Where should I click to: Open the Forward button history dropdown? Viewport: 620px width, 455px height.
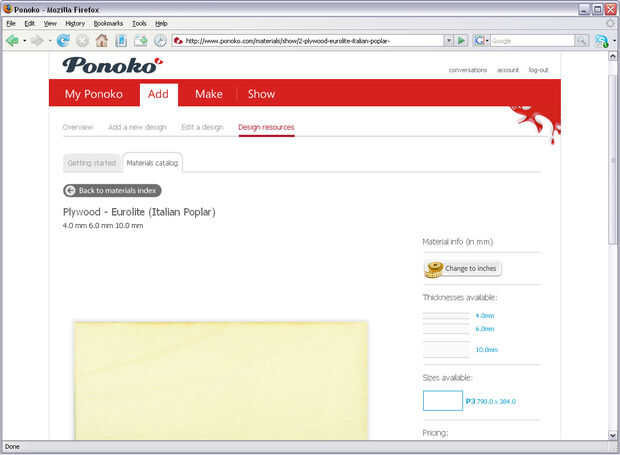49,40
